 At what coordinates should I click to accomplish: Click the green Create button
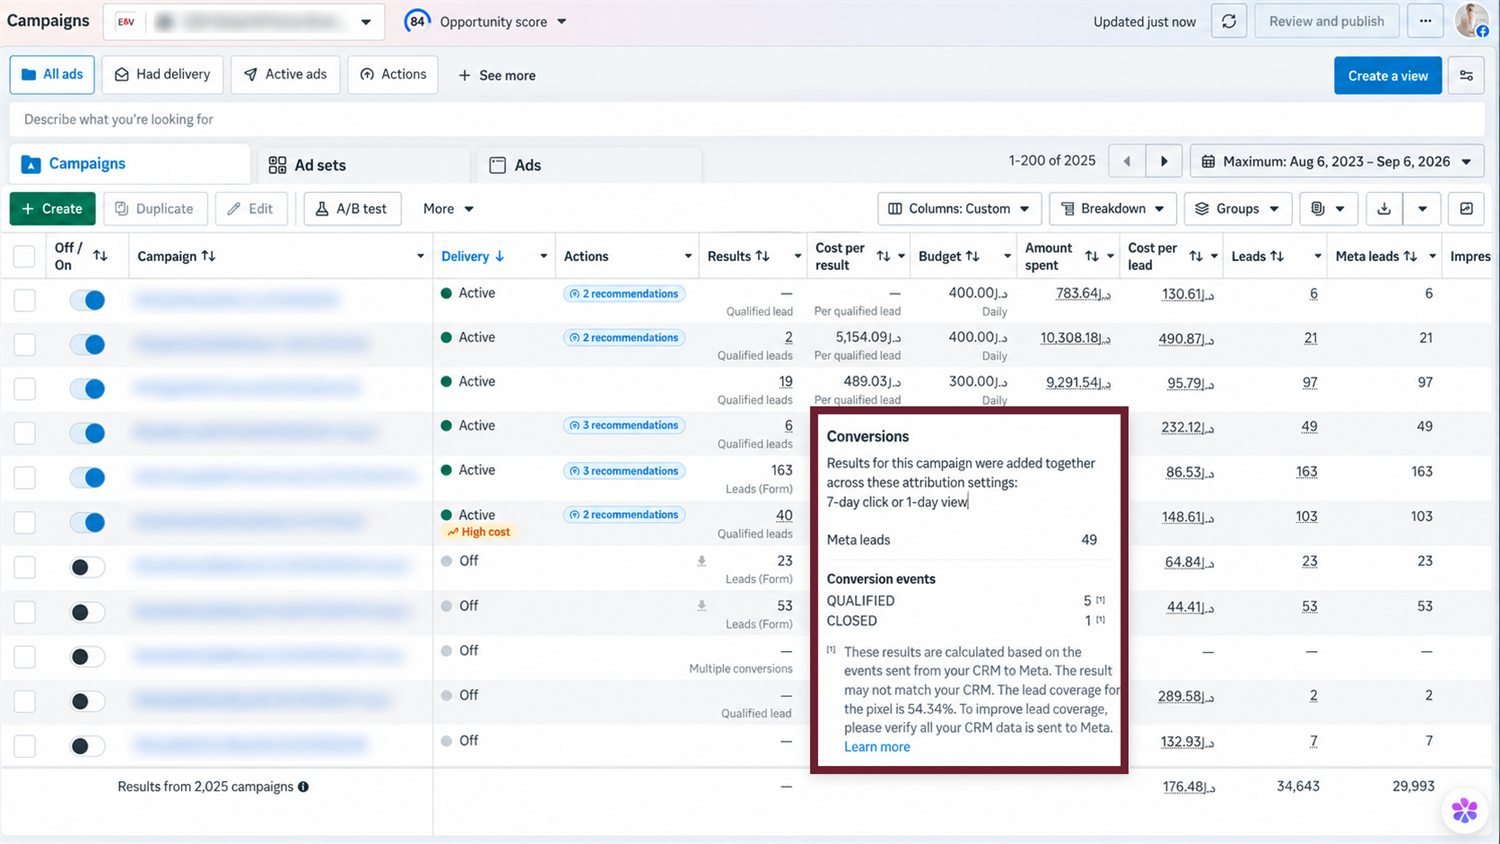tap(52, 208)
